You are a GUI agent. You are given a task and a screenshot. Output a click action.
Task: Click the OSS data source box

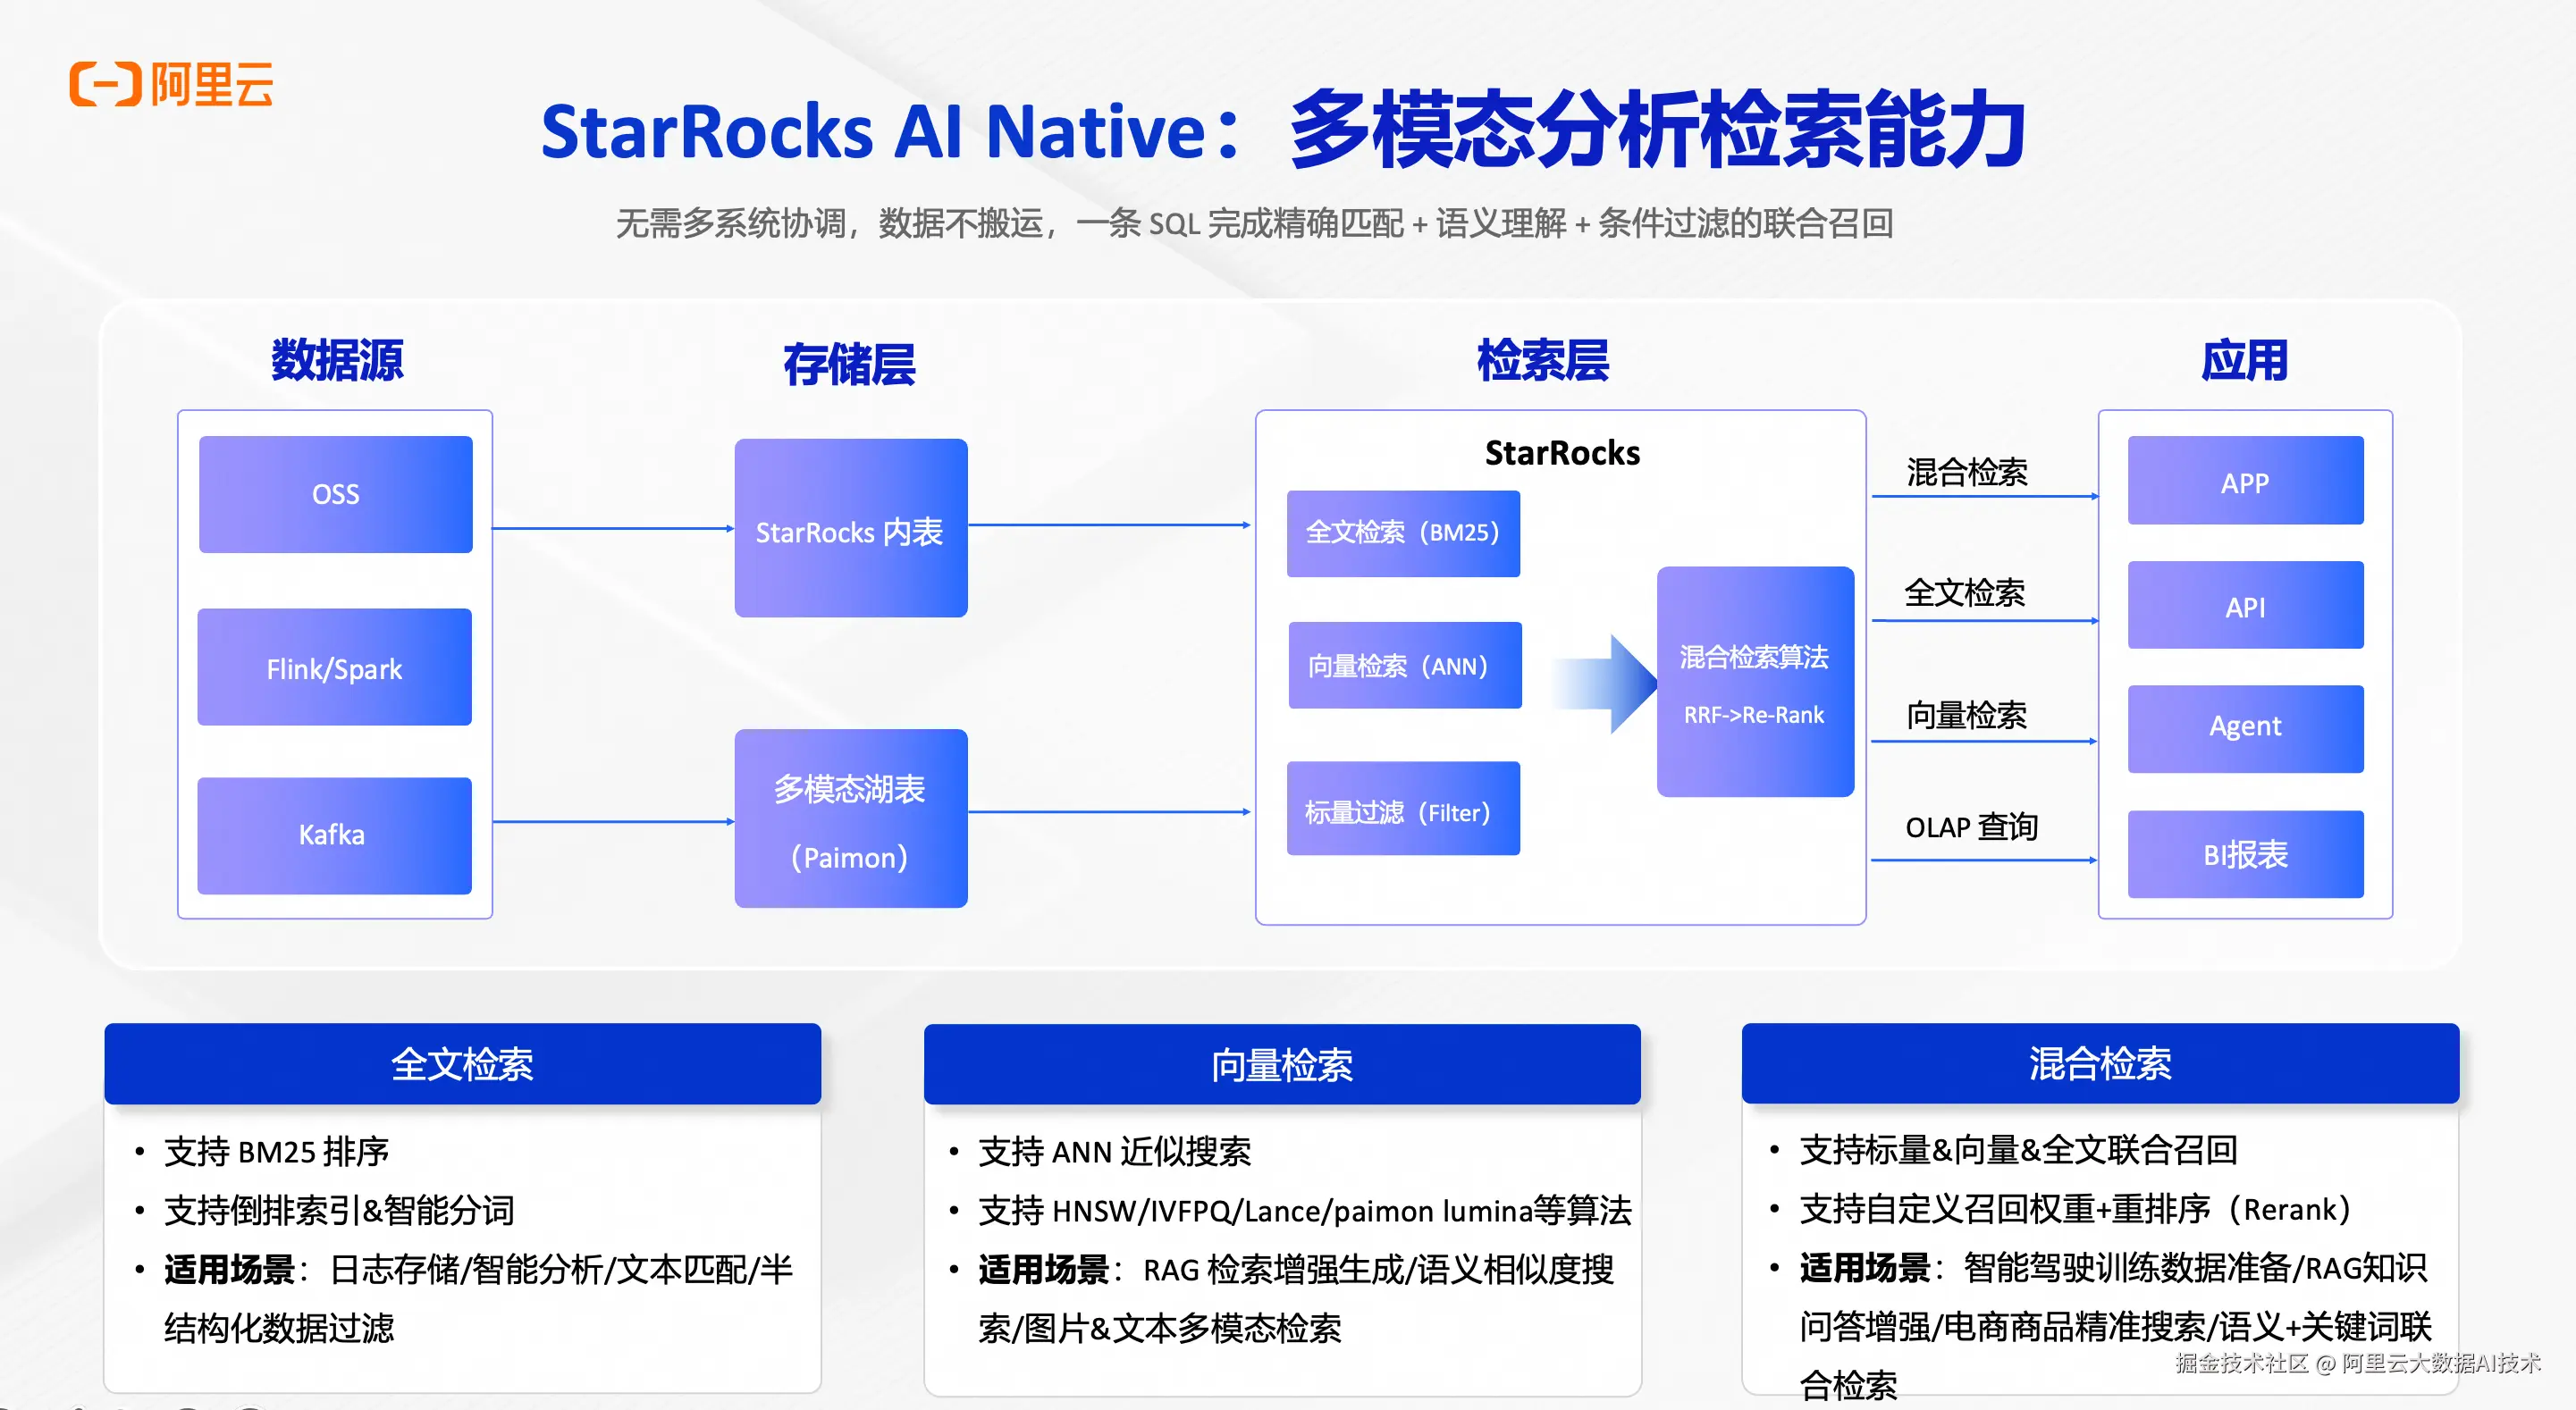click(x=335, y=494)
